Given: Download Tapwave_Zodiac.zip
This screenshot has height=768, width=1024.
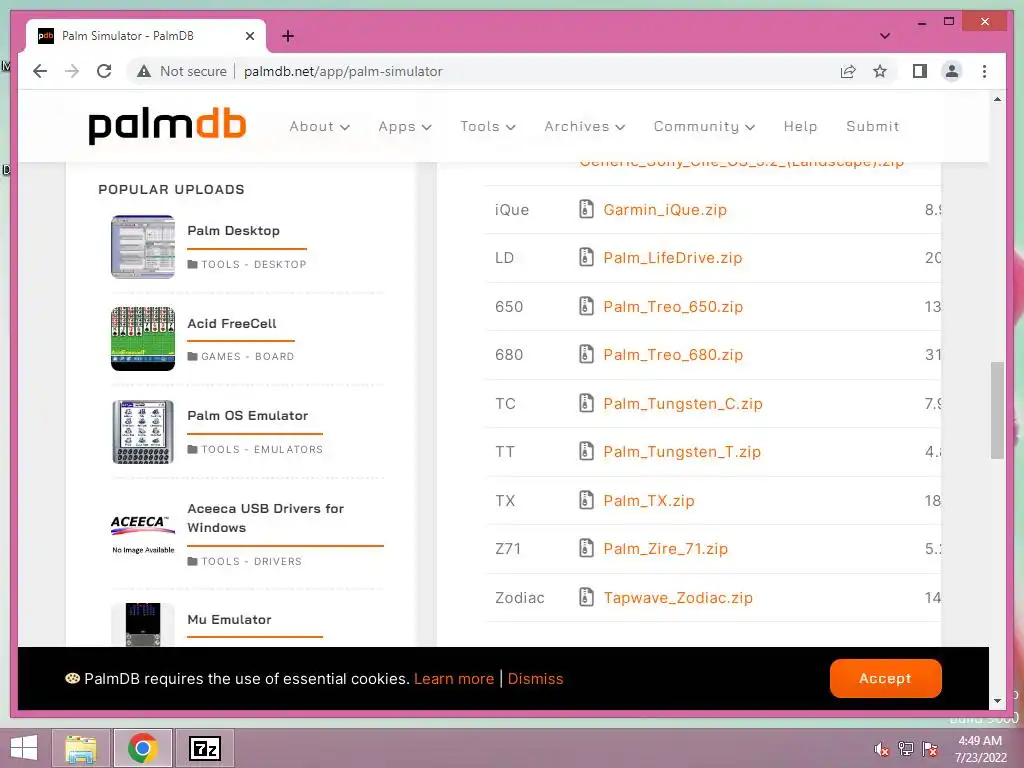Looking at the screenshot, I should [x=678, y=598].
